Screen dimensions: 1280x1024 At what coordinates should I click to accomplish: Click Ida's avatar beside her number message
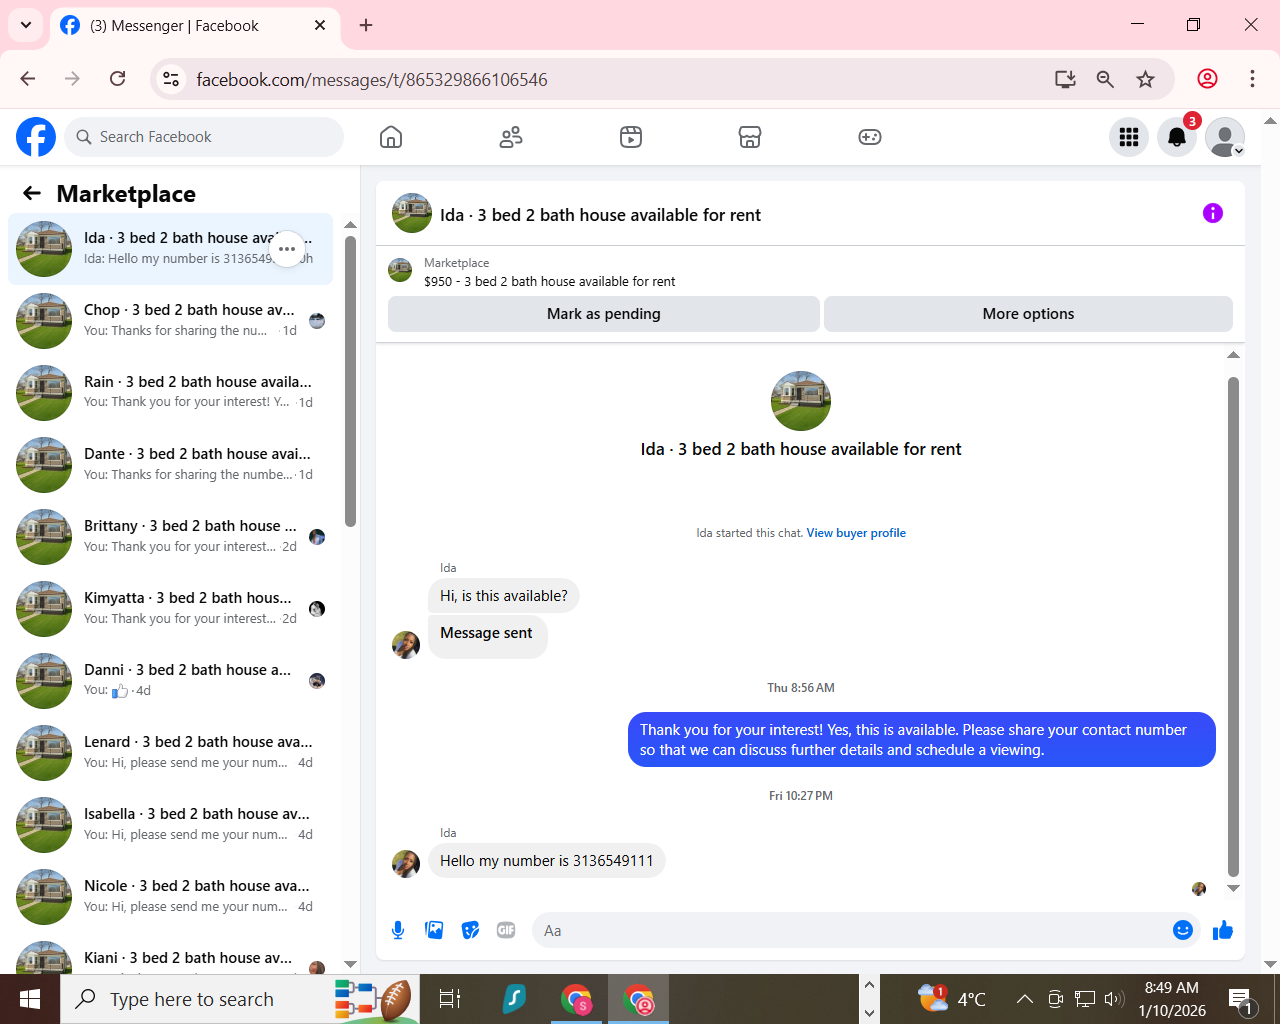(x=406, y=864)
